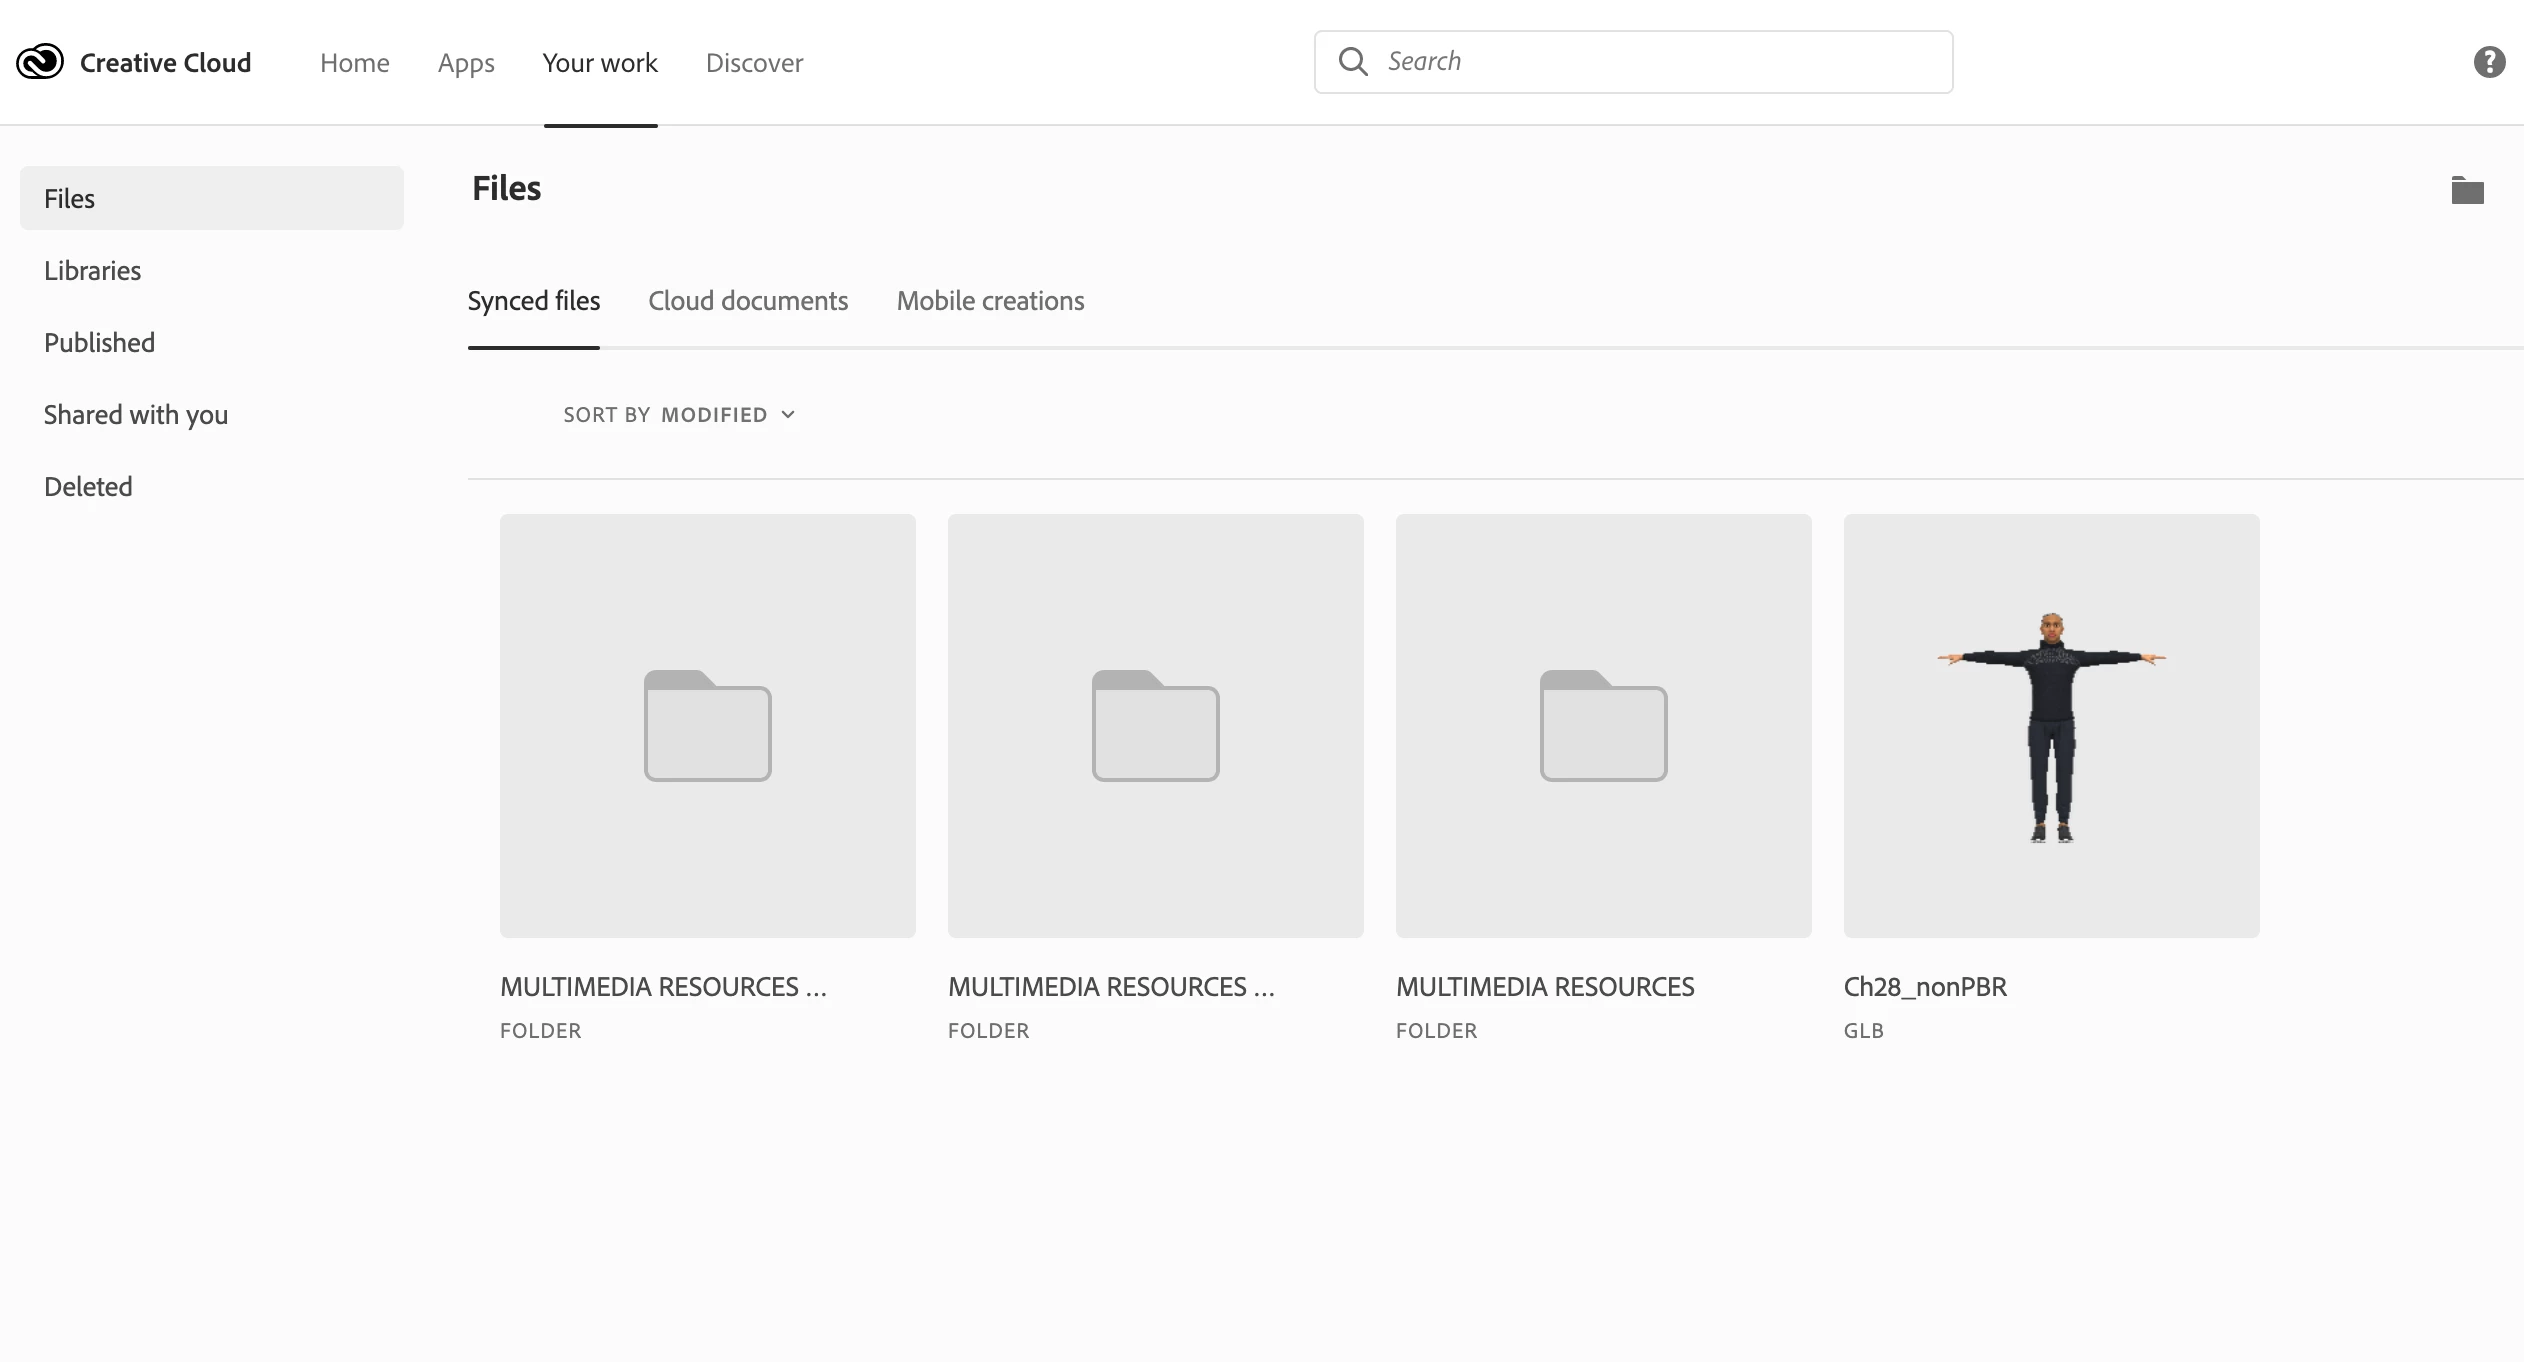Select the Synced files tab

[534, 301]
